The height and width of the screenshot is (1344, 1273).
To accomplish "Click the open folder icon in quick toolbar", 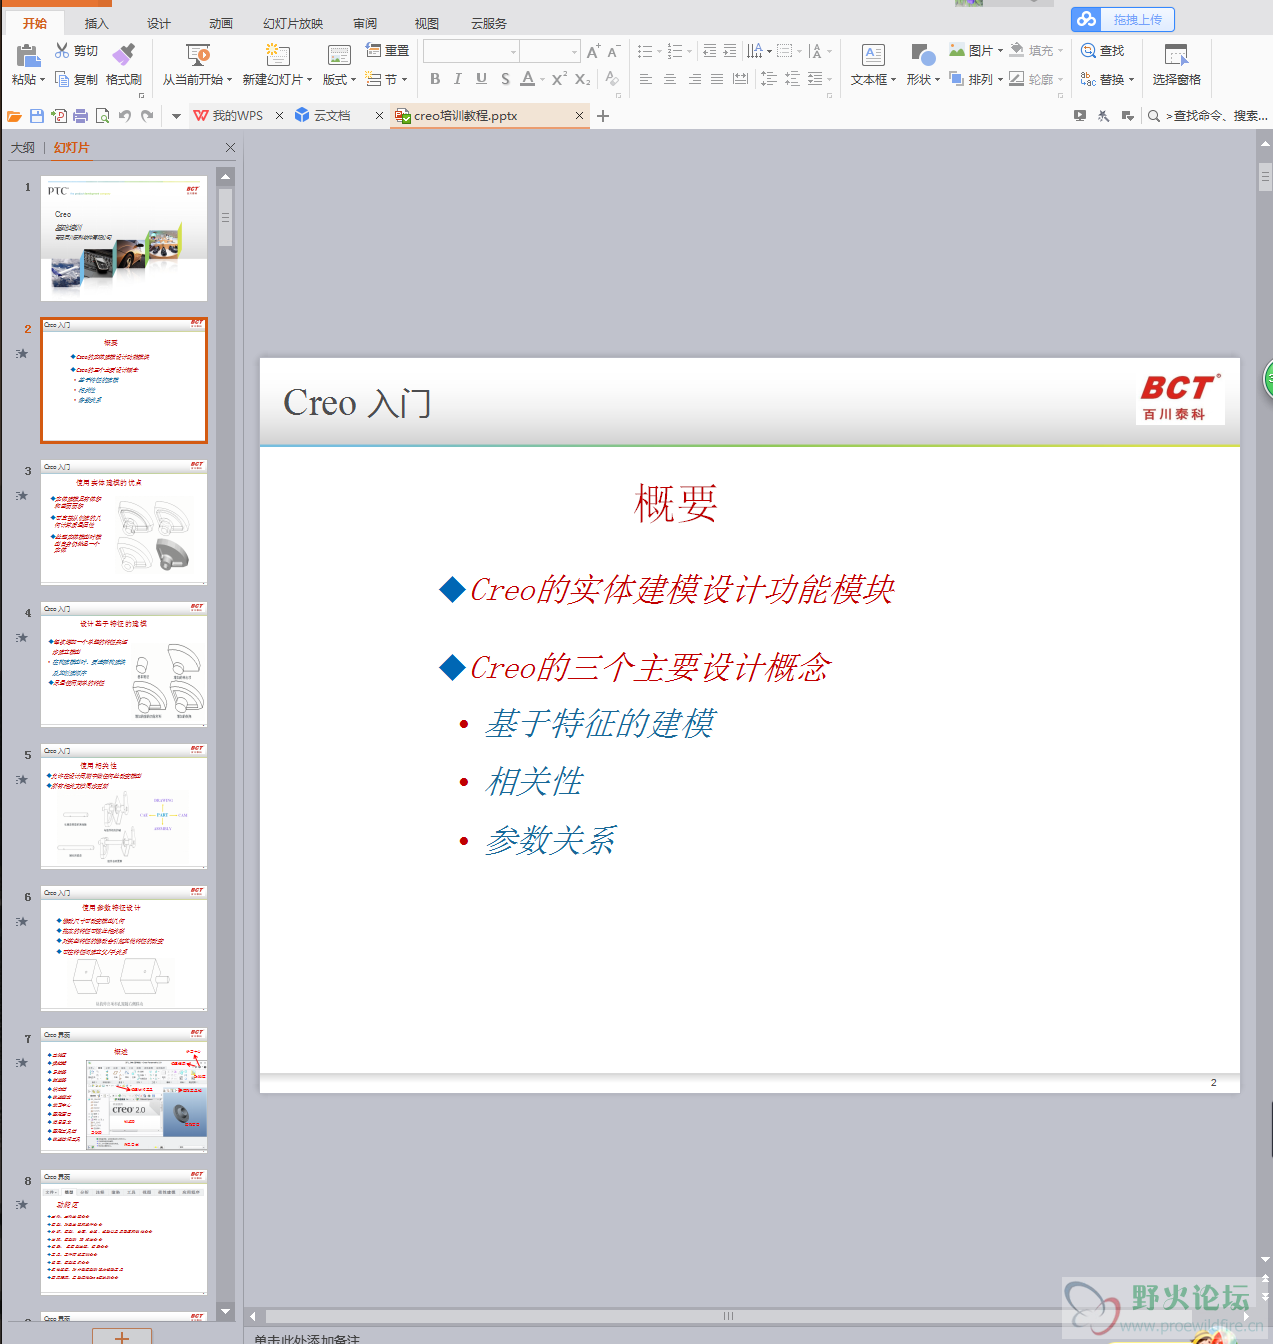I will pyautogui.click(x=14, y=116).
